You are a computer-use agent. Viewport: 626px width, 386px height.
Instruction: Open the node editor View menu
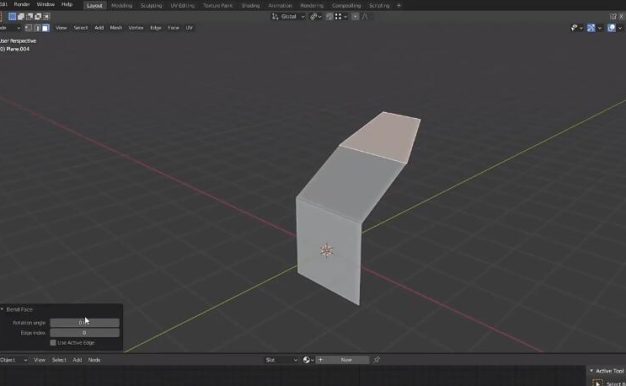pos(40,360)
